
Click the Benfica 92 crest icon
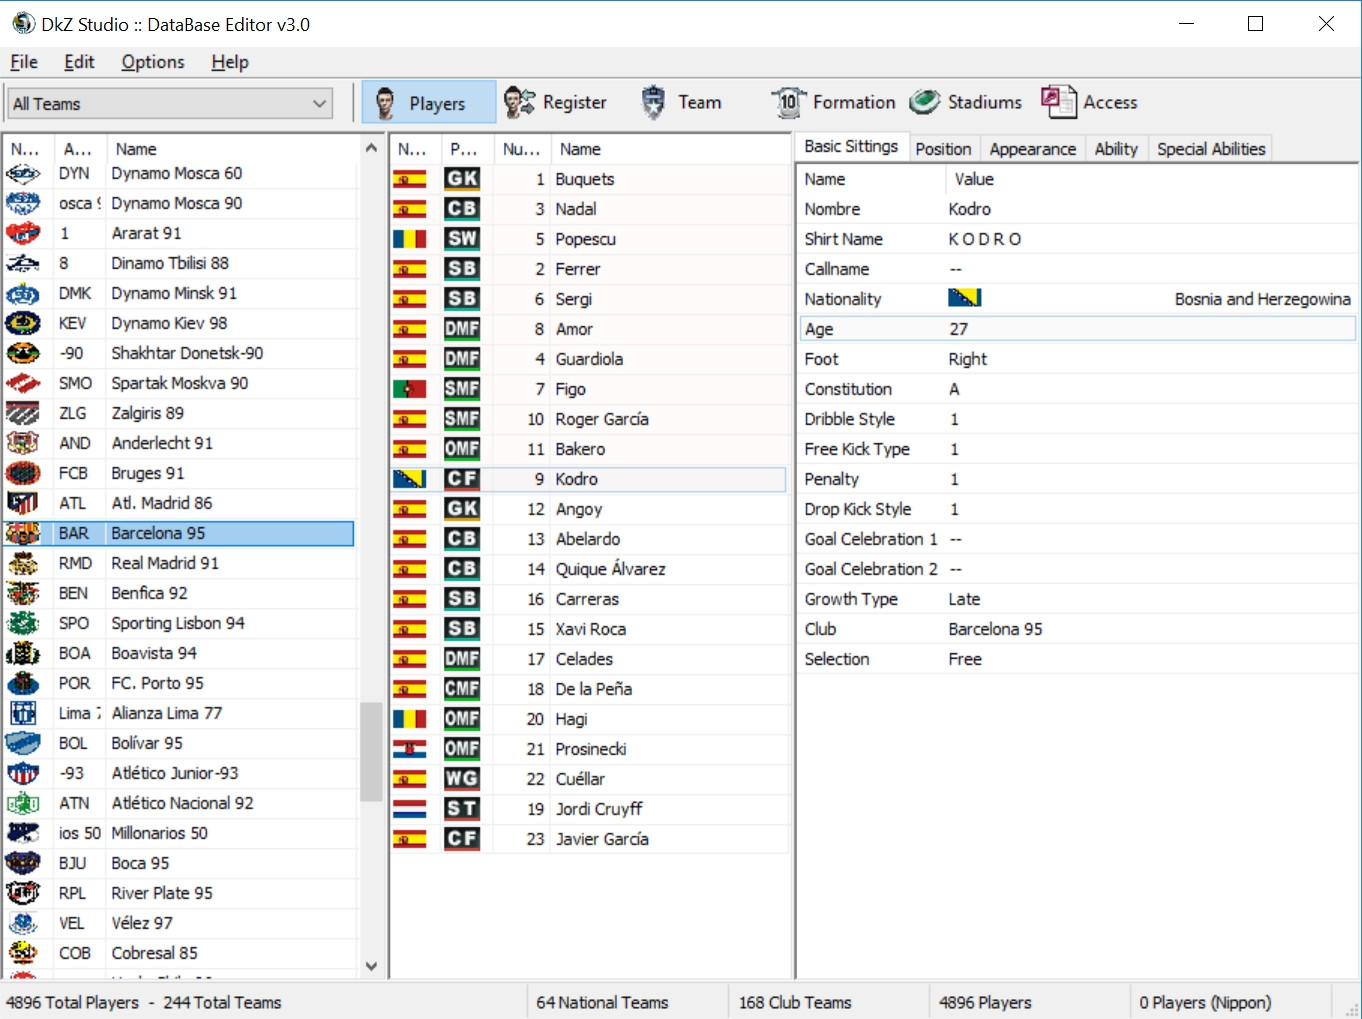point(23,593)
